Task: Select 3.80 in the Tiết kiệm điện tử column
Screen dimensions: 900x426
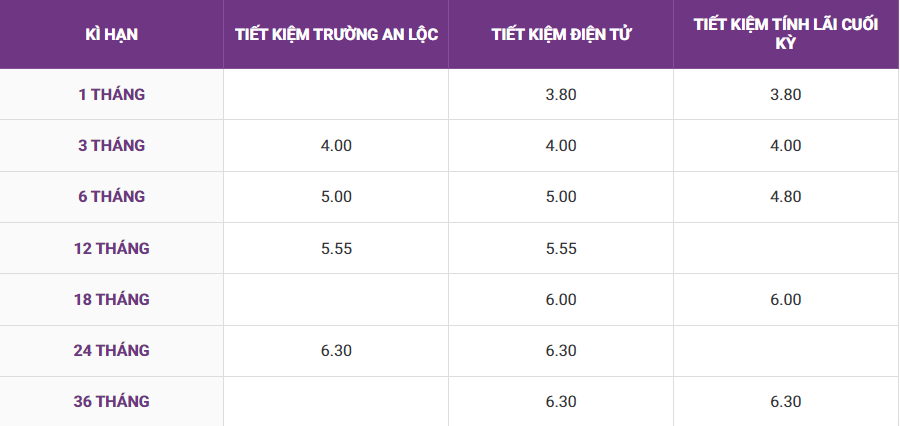Action: [561, 95]
